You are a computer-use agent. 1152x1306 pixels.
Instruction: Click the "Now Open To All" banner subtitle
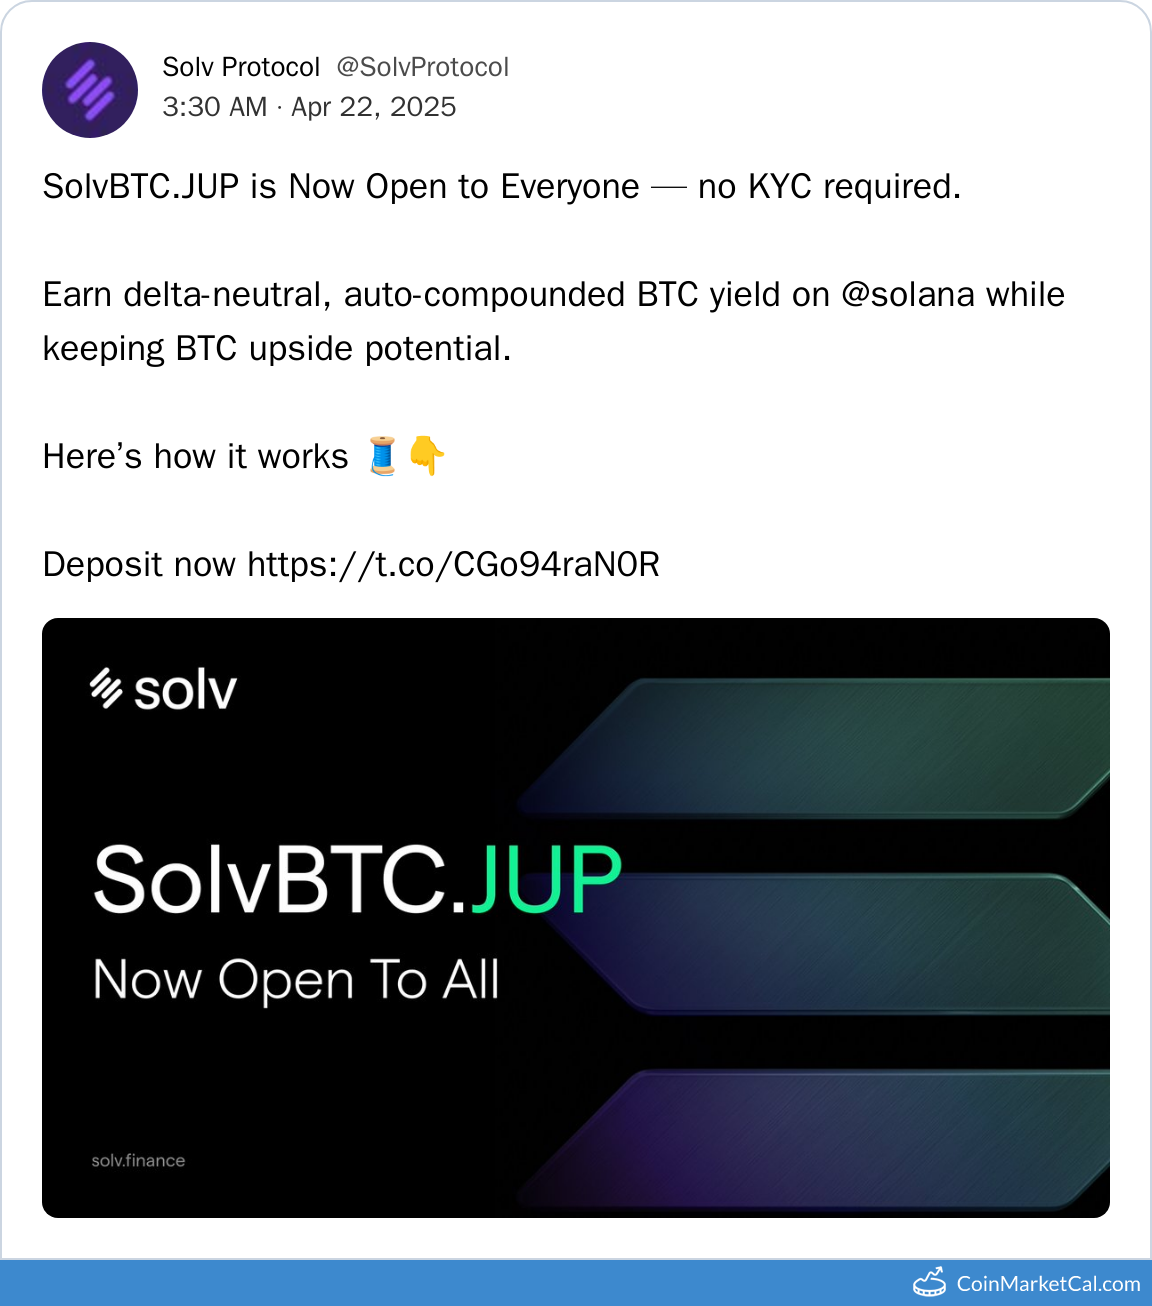296,980
